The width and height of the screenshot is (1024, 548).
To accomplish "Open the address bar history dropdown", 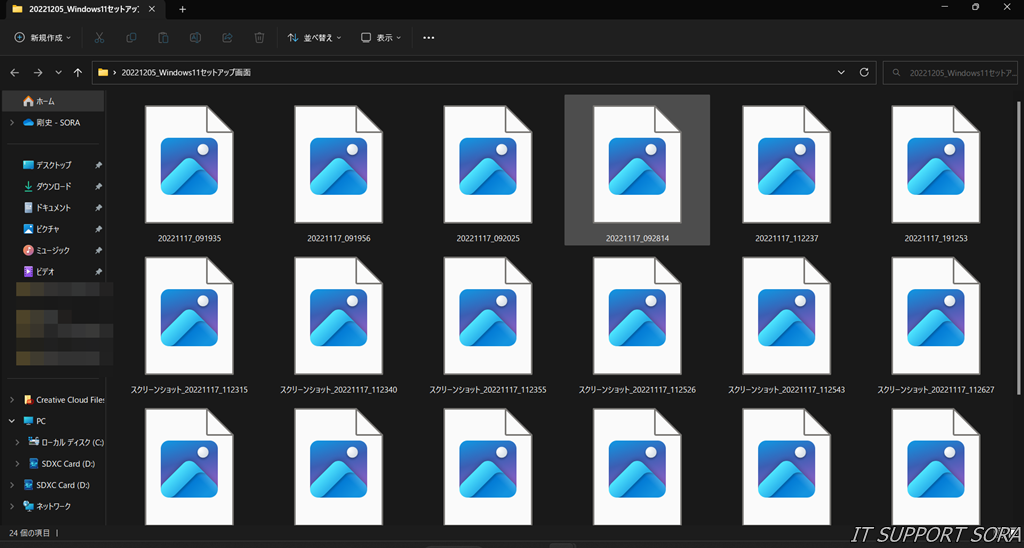I will [x=841, y=73].
